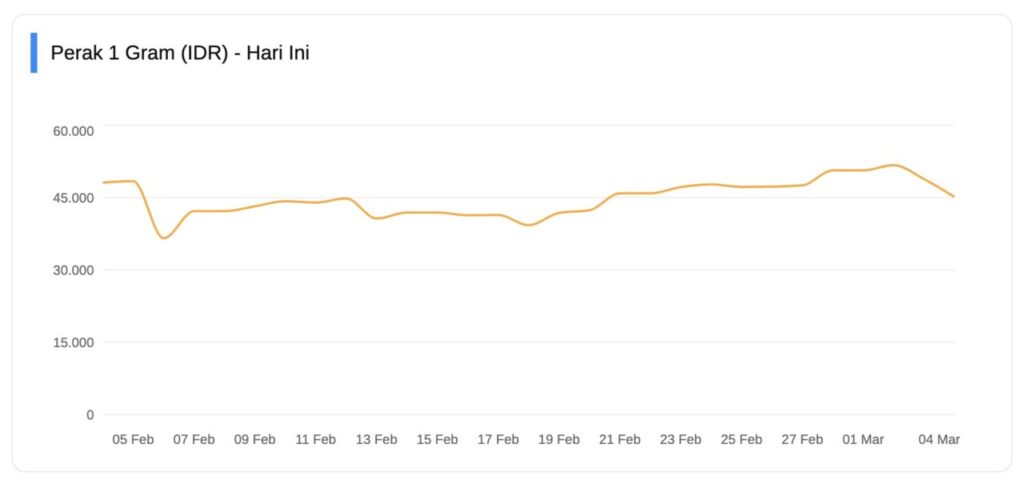Click the 15 Feb x-axis label

tap(437, 439)
